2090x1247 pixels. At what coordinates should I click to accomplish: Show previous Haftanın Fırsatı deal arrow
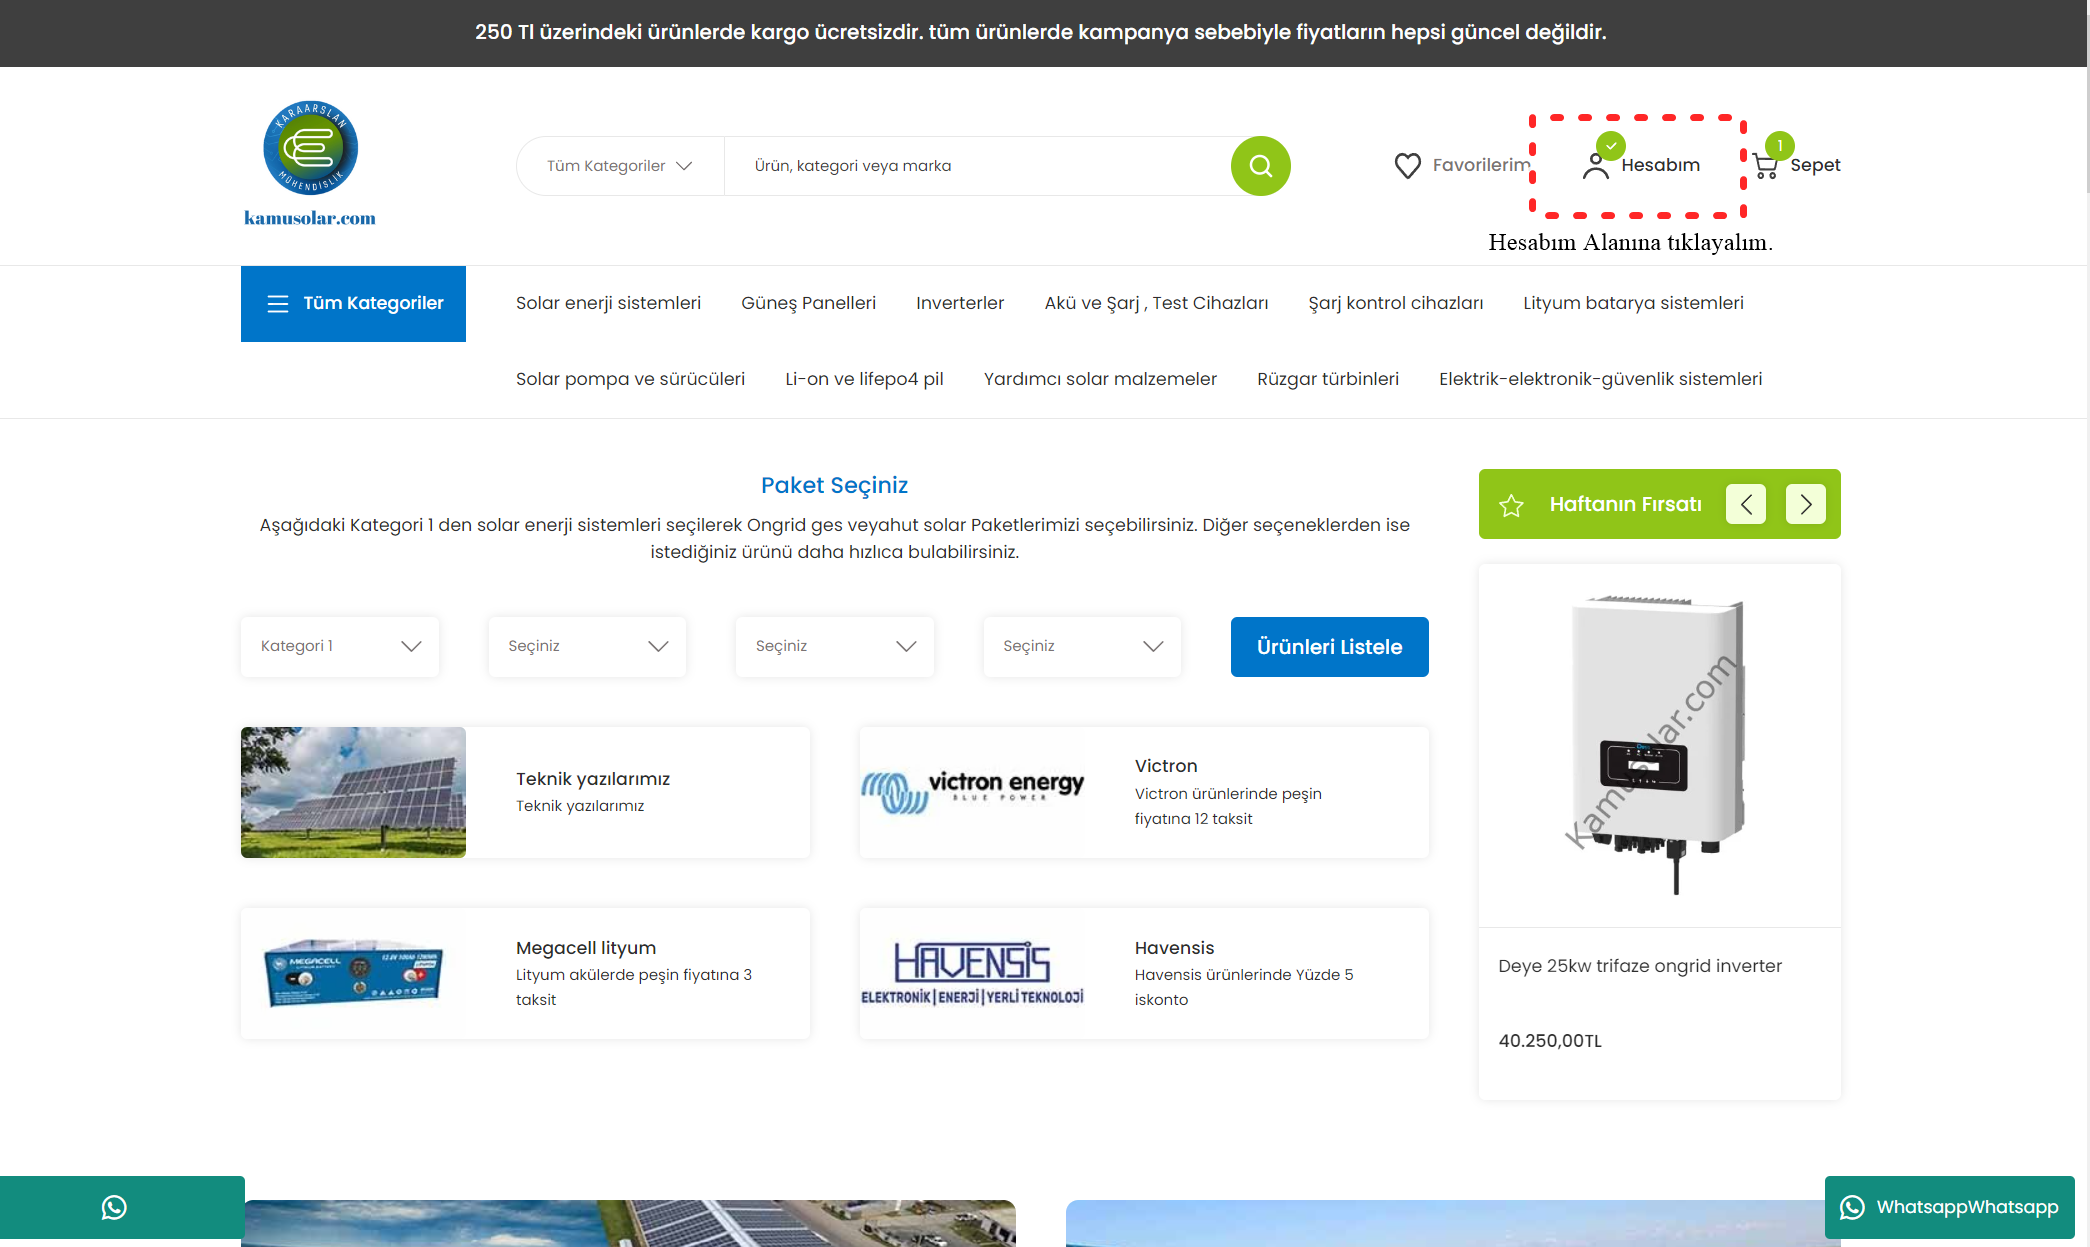(x=1745, y=504)
